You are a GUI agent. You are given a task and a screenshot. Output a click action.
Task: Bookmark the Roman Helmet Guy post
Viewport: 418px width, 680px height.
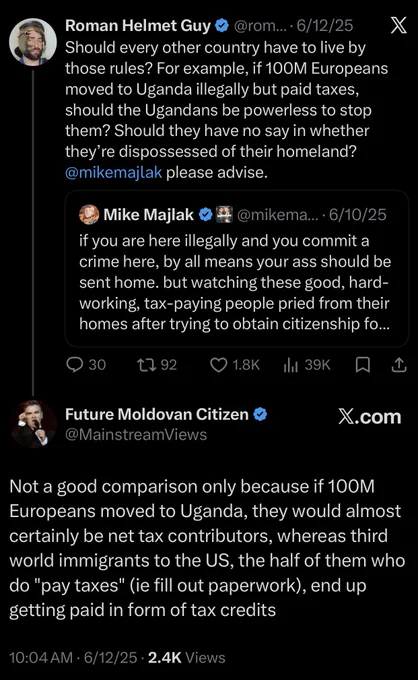coord(362,365)
